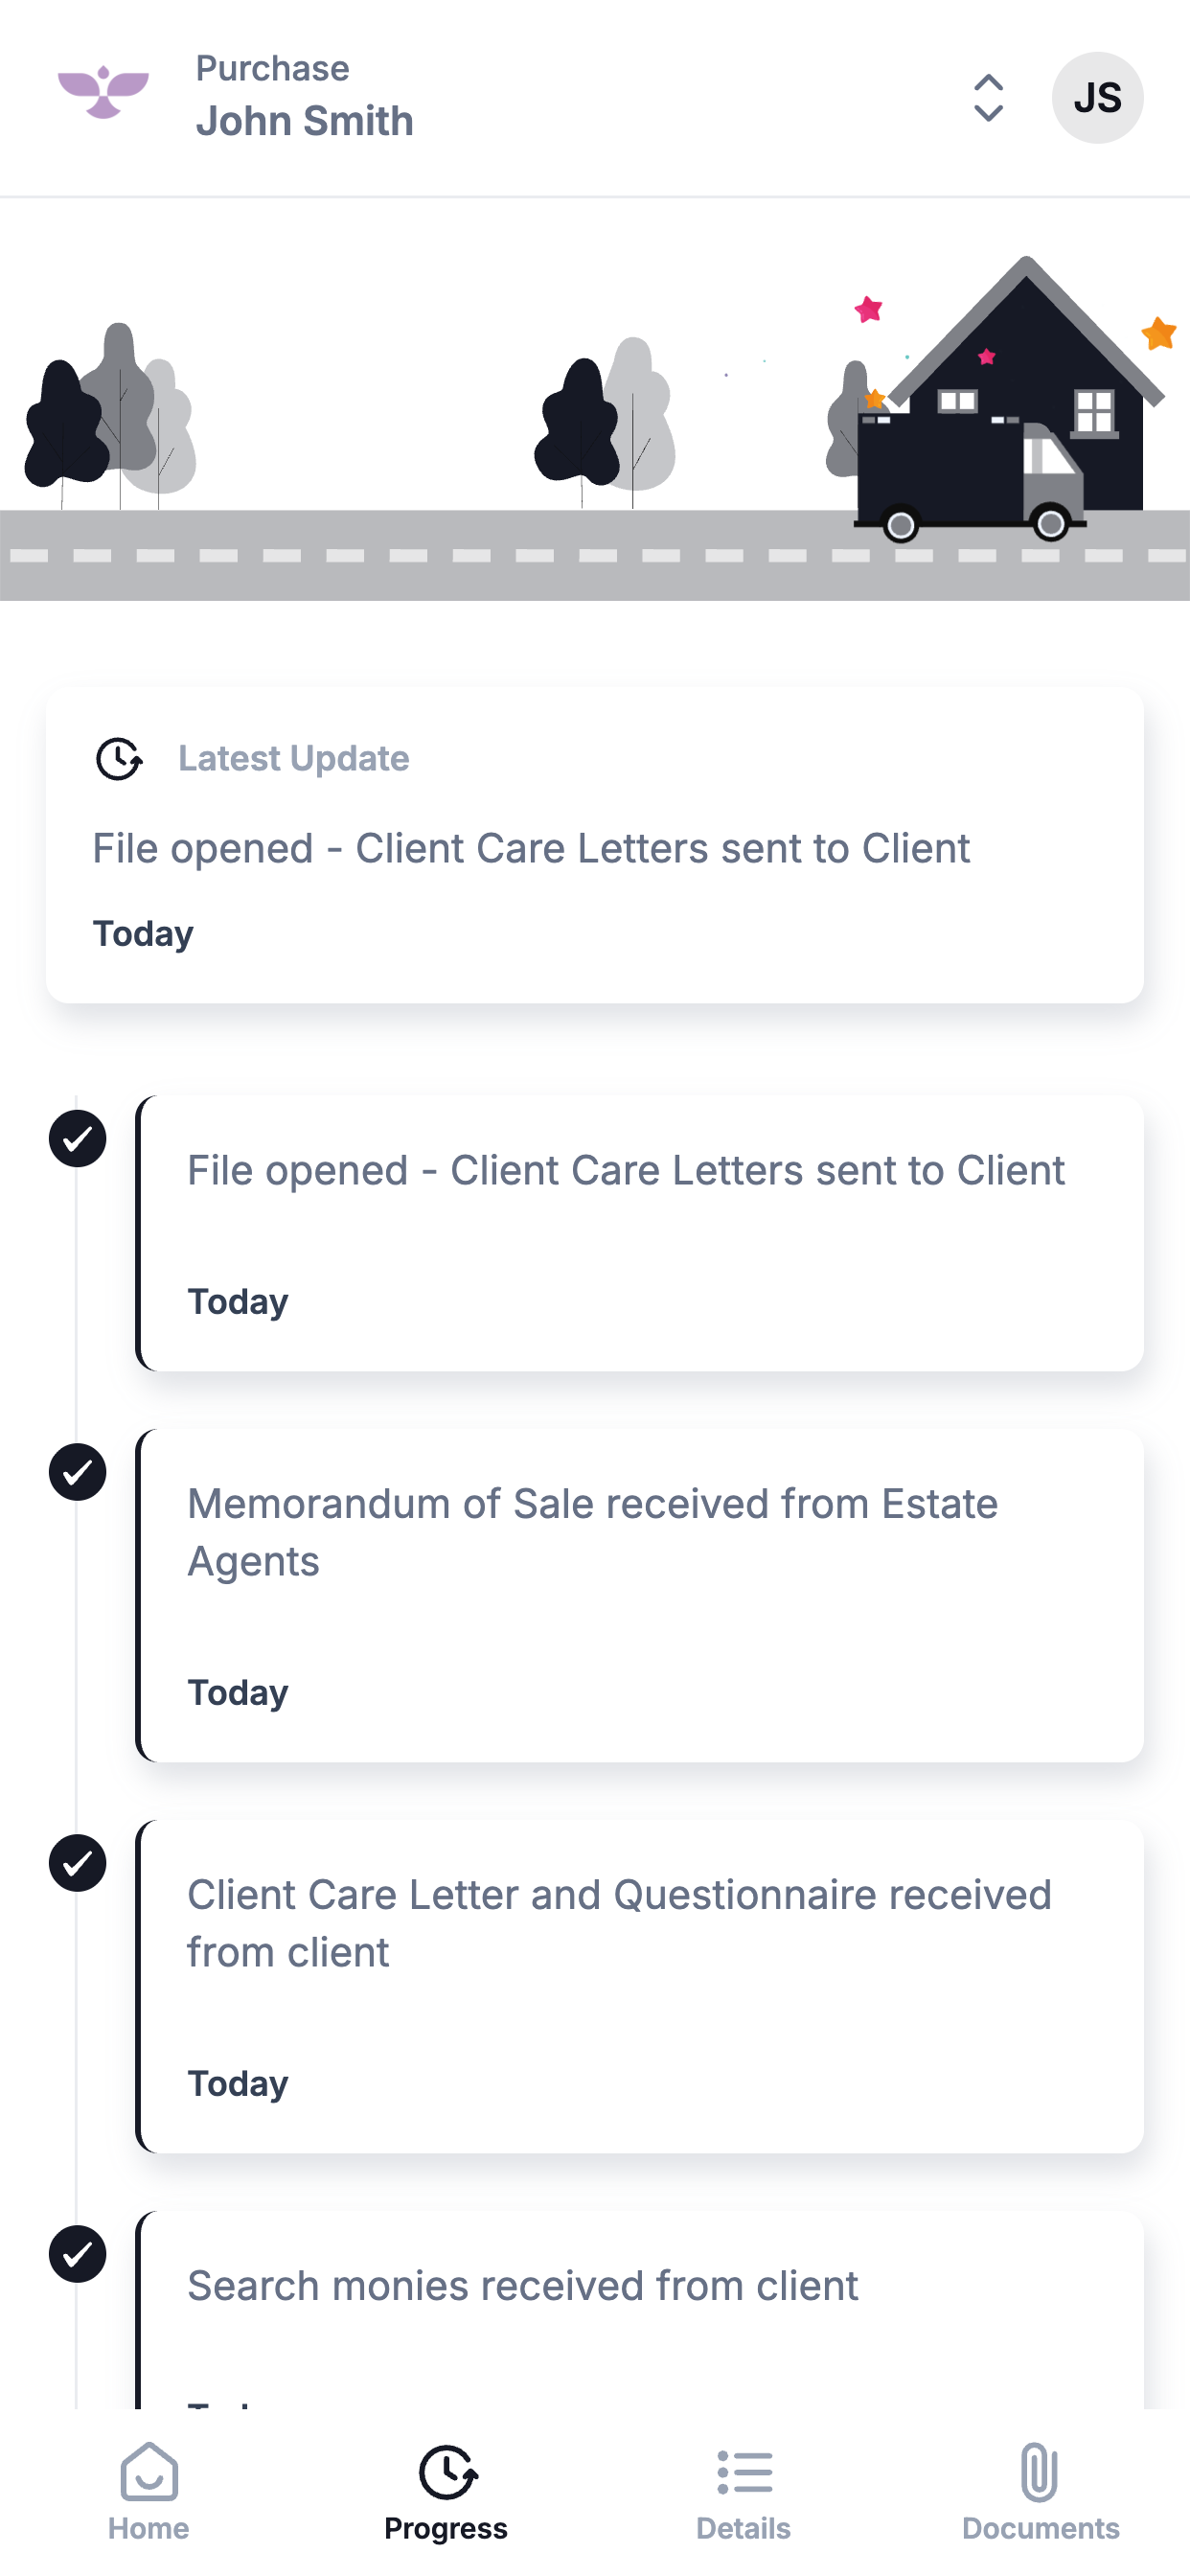Image resolution: width=1190 pixels, height=2576 pixels.
Task: Open the JS profile avatar
Action: click(1097, 98)
